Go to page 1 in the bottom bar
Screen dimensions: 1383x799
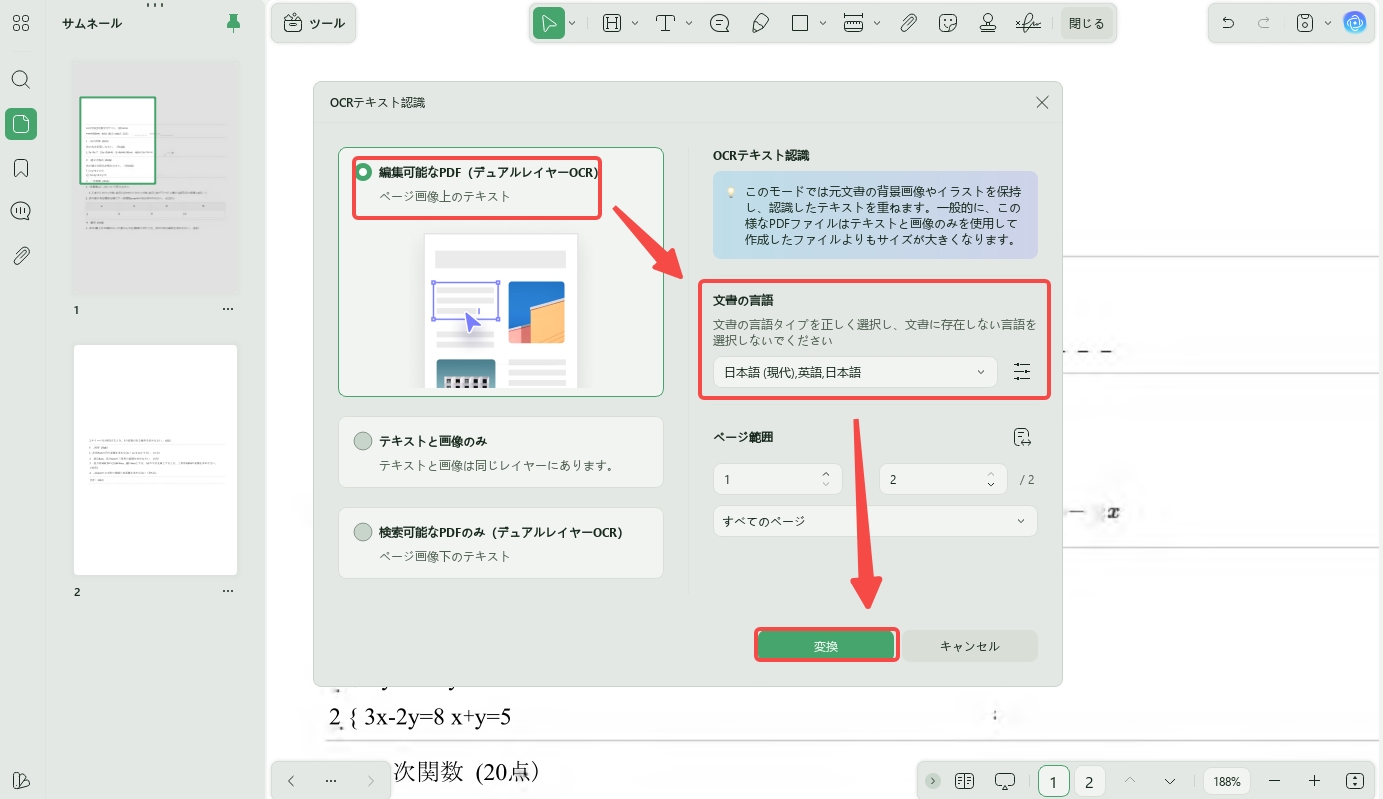[1053, 781]
